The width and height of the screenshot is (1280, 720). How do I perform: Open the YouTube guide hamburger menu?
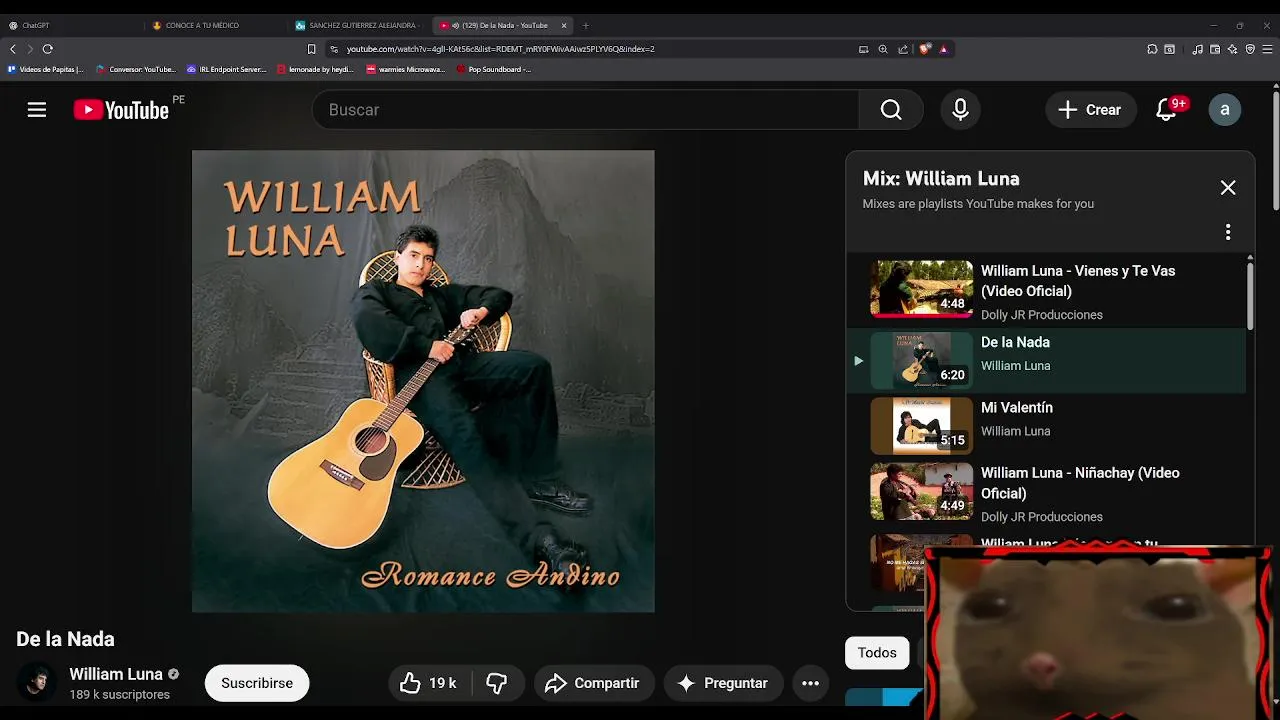click(x=37, y=110)
